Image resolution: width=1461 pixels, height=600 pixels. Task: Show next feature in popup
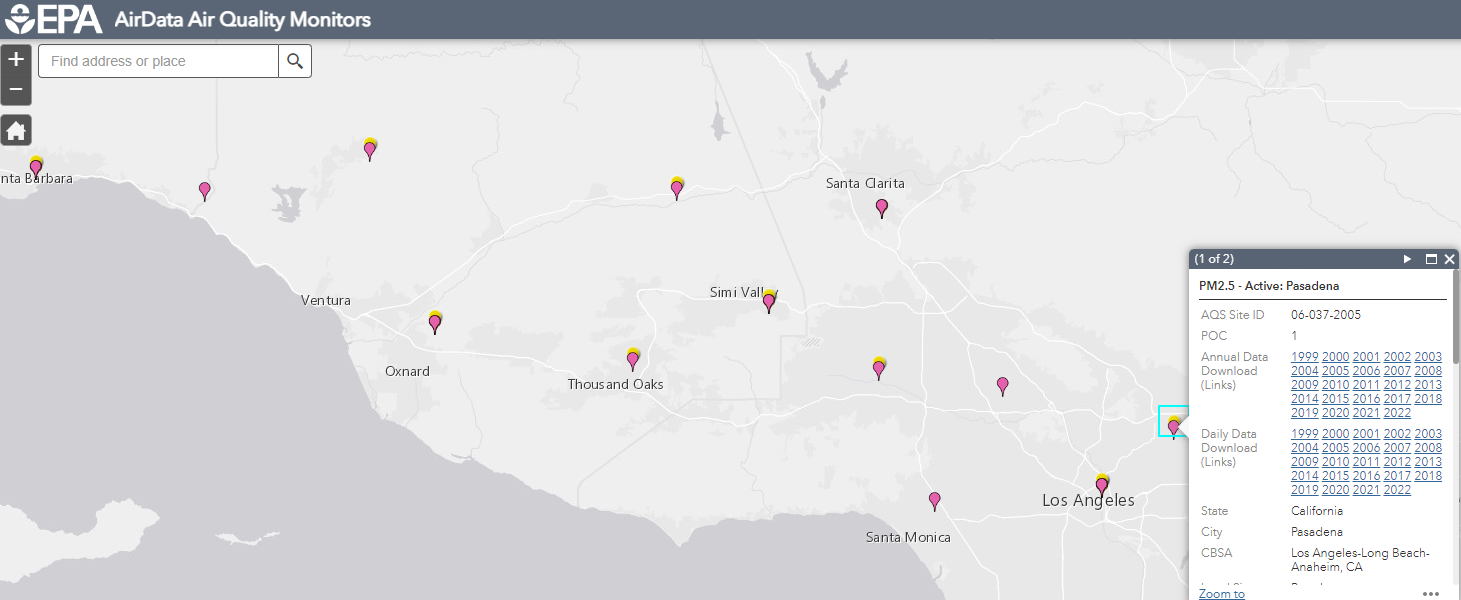1408,259
